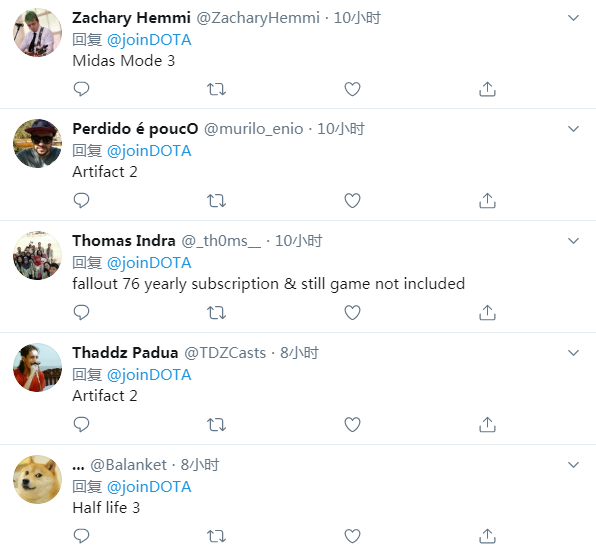Image resolution: width=596 pixels, height=553 pixels.
Task: Expand the chevron menu on Thomas Indra's tweet
Action: tap(573, 241)
